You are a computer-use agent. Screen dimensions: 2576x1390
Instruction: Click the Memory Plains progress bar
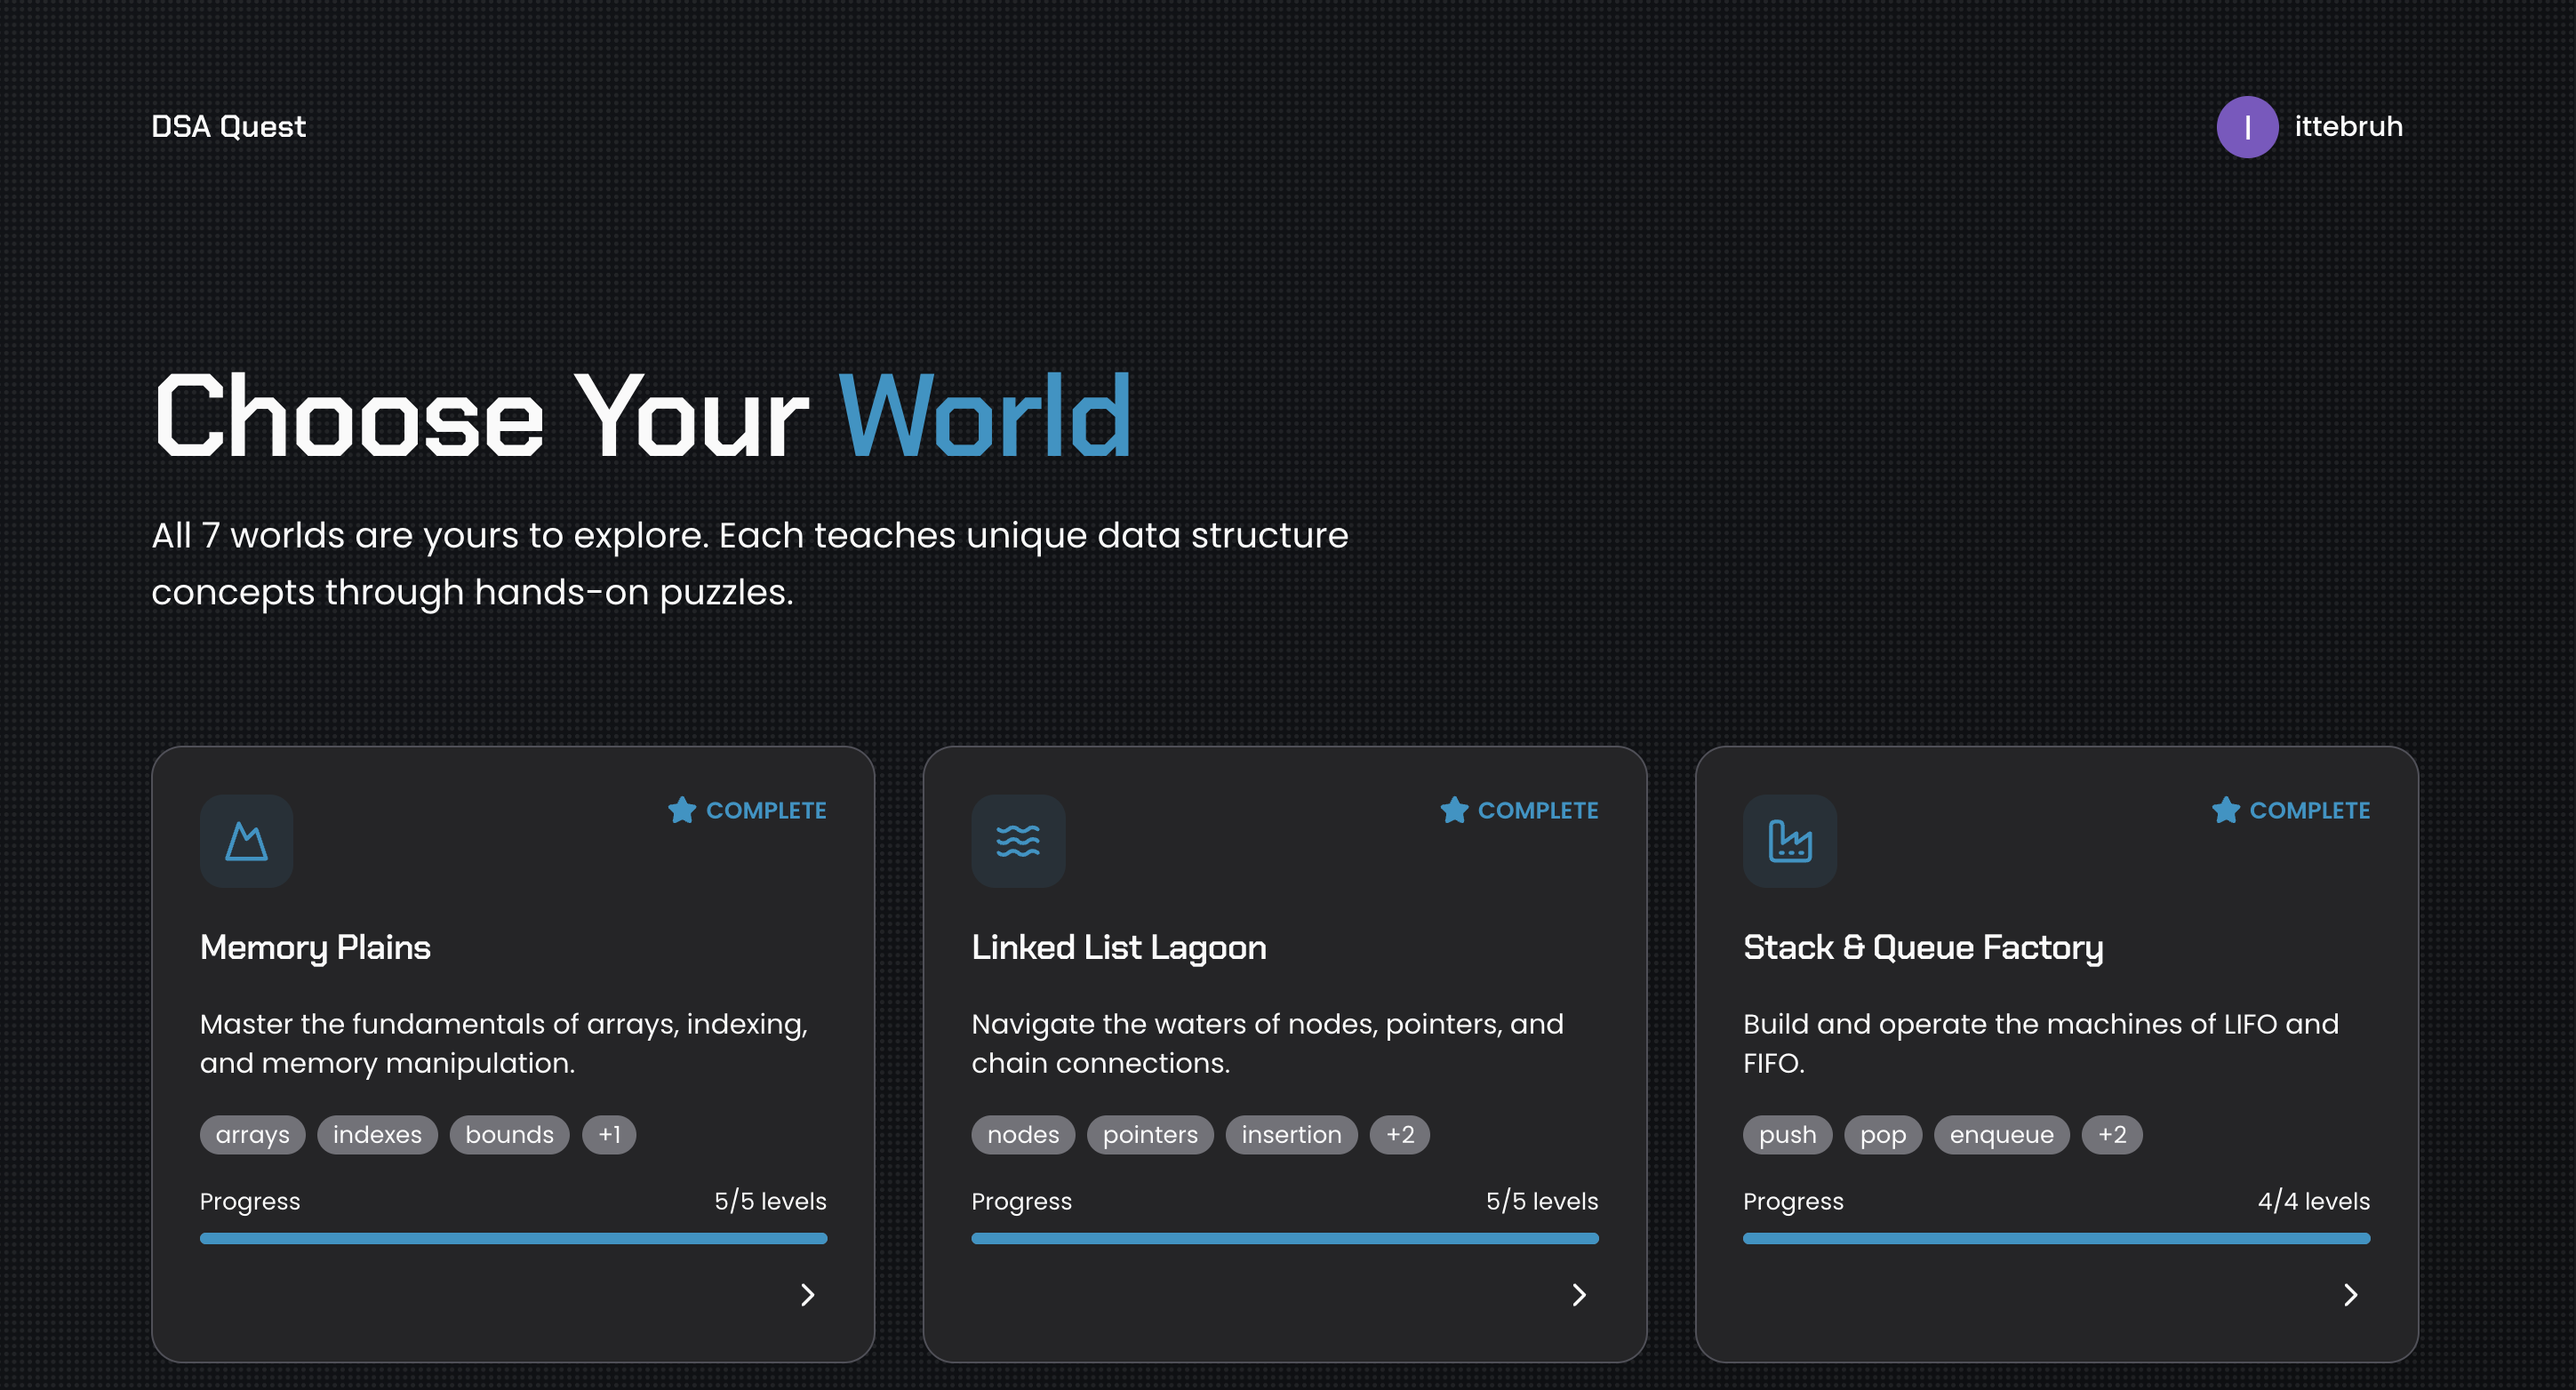pyautogui.click(x=513, y=1238)
